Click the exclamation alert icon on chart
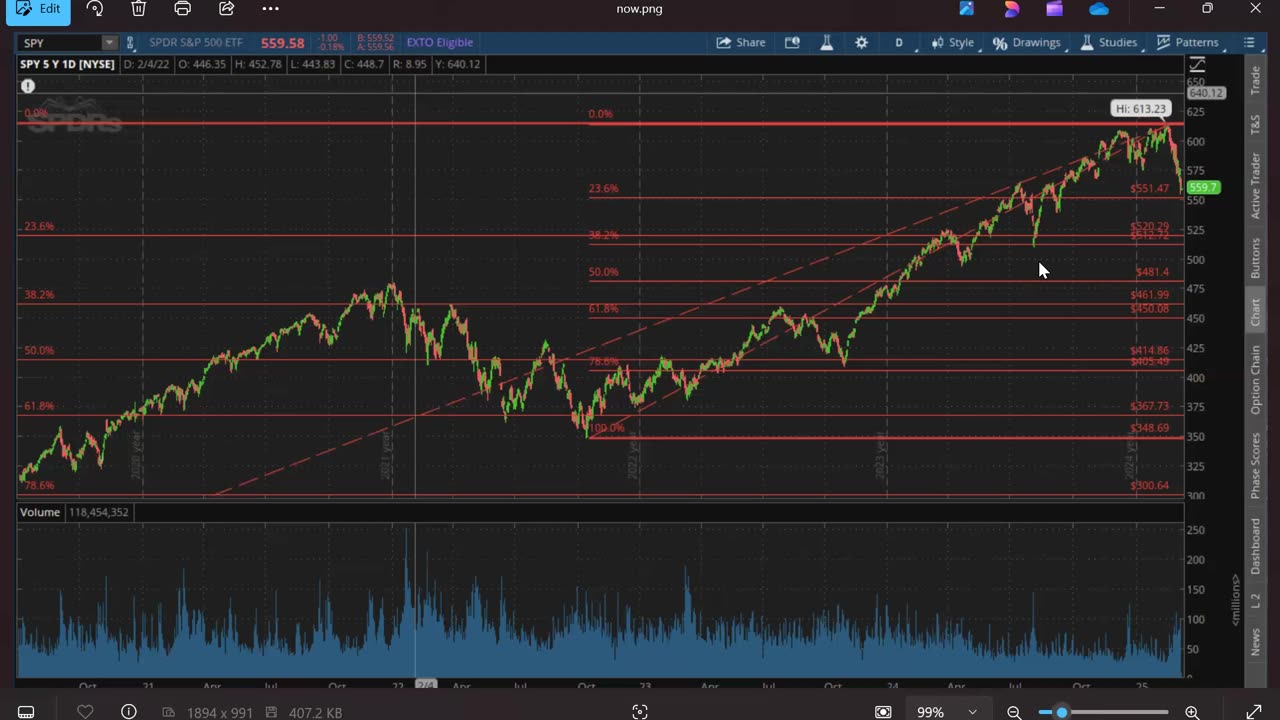Viewport: 1280px width, 720px height. 28,86
